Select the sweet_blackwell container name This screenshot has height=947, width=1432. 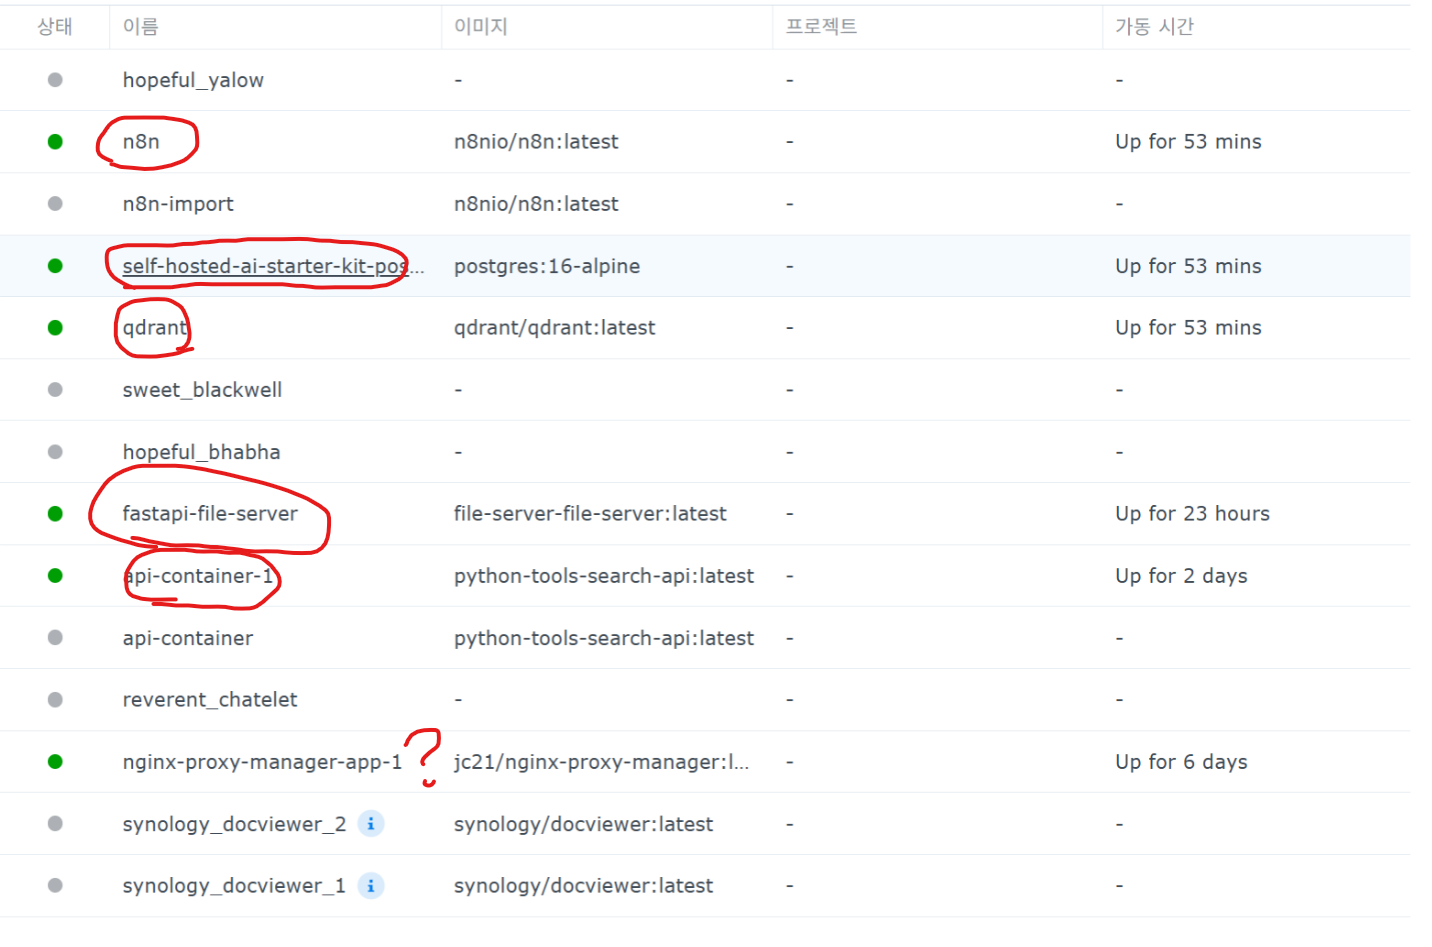[202, 390]
